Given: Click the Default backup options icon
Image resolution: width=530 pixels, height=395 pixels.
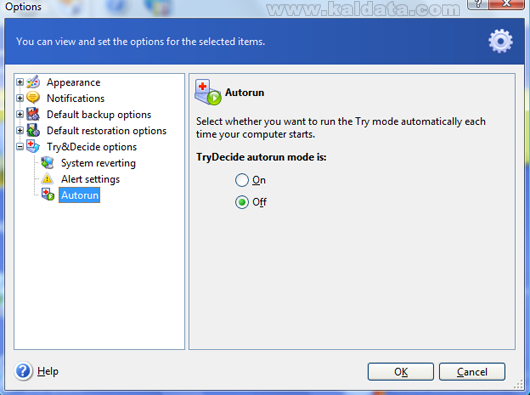Looking at the screenshot, I should point(33,114).
